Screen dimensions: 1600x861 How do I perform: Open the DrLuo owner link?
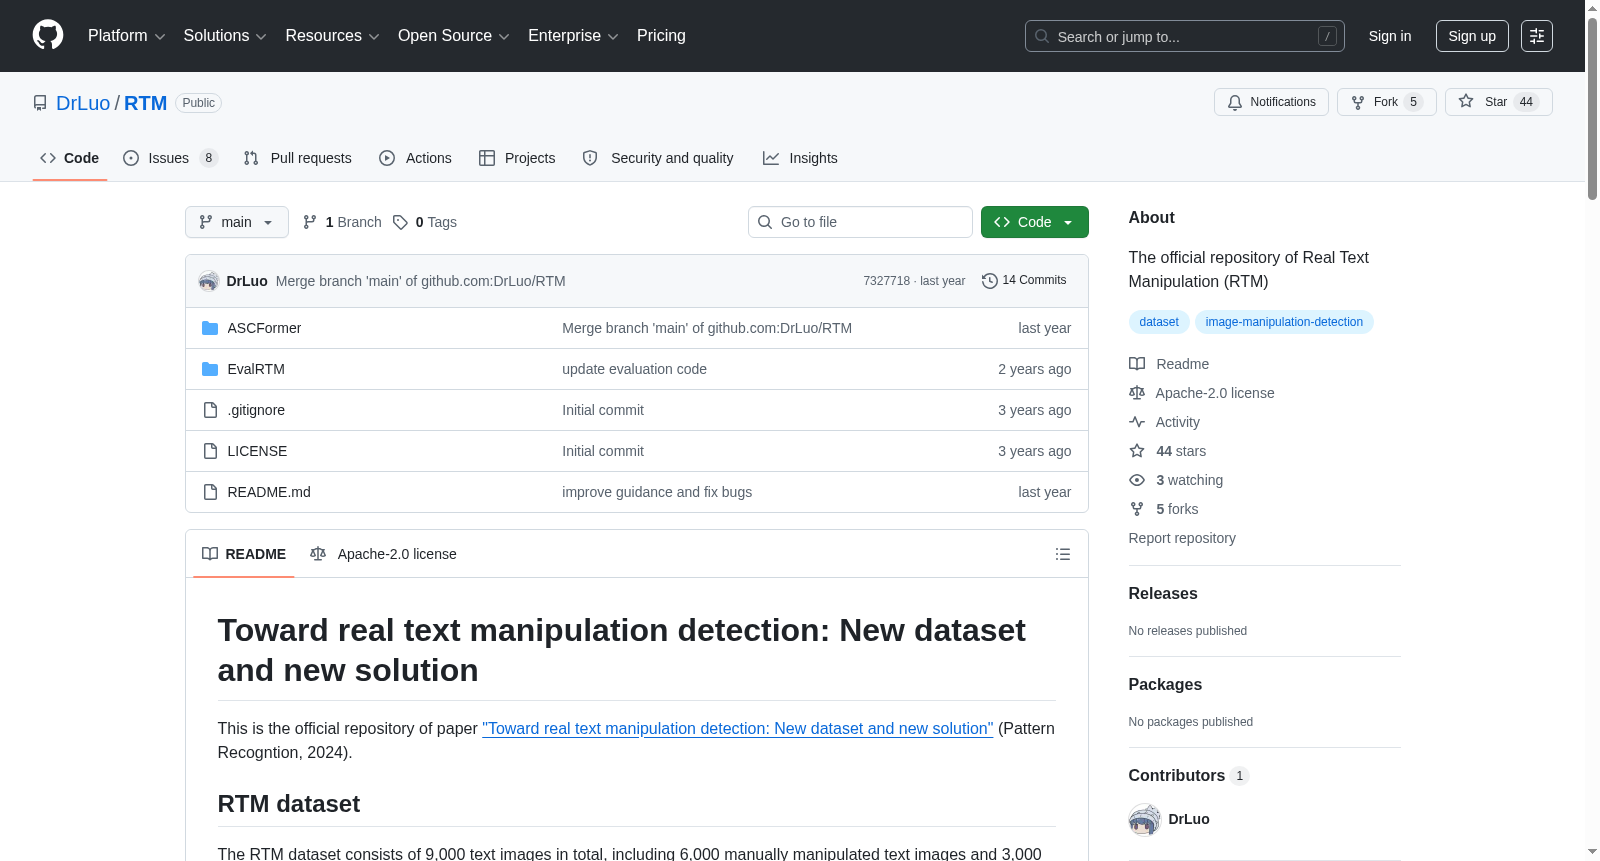83,103
